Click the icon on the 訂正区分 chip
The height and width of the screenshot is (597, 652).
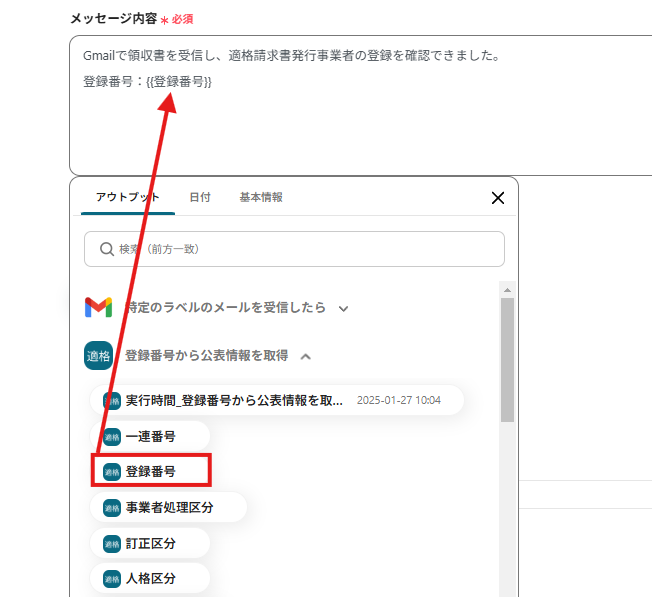pos(112,543)
